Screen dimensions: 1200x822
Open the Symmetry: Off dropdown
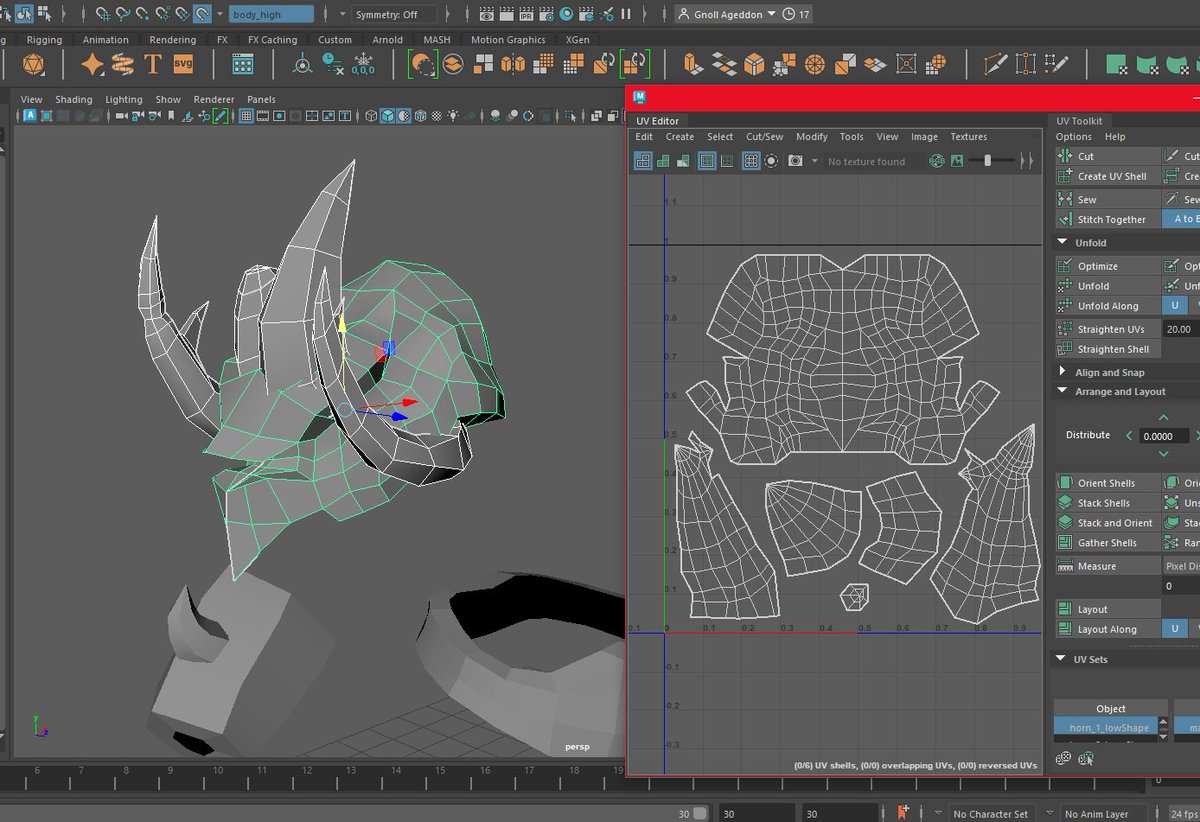click(395, 14)
